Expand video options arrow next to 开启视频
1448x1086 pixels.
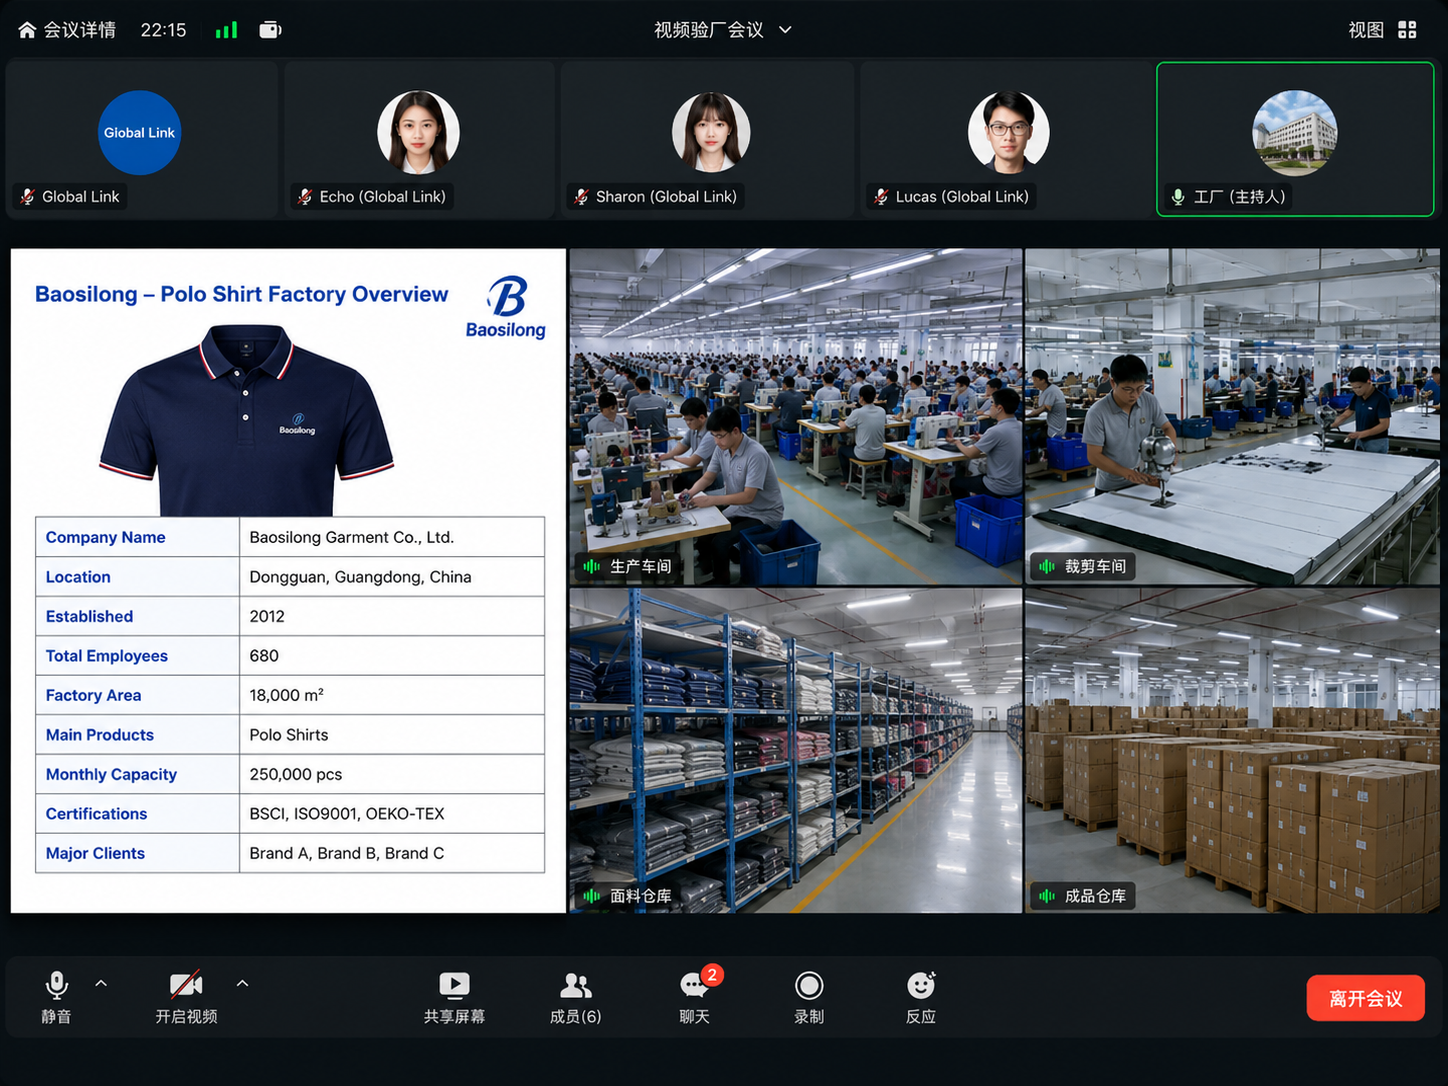242,984
